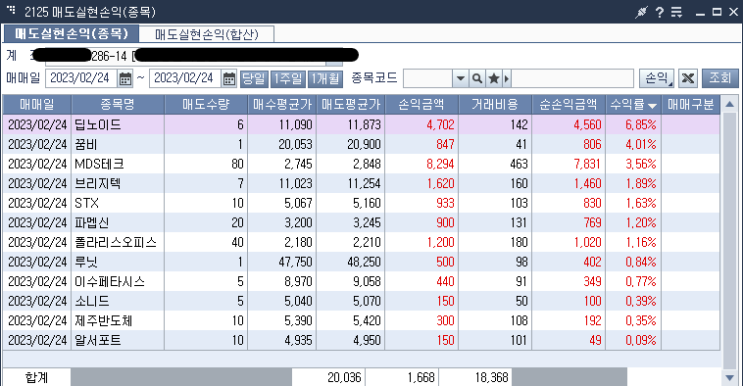Click the 거래비용 column header
Image resolution: width=743 pixels, height=386 pixels.
point(495,105)
